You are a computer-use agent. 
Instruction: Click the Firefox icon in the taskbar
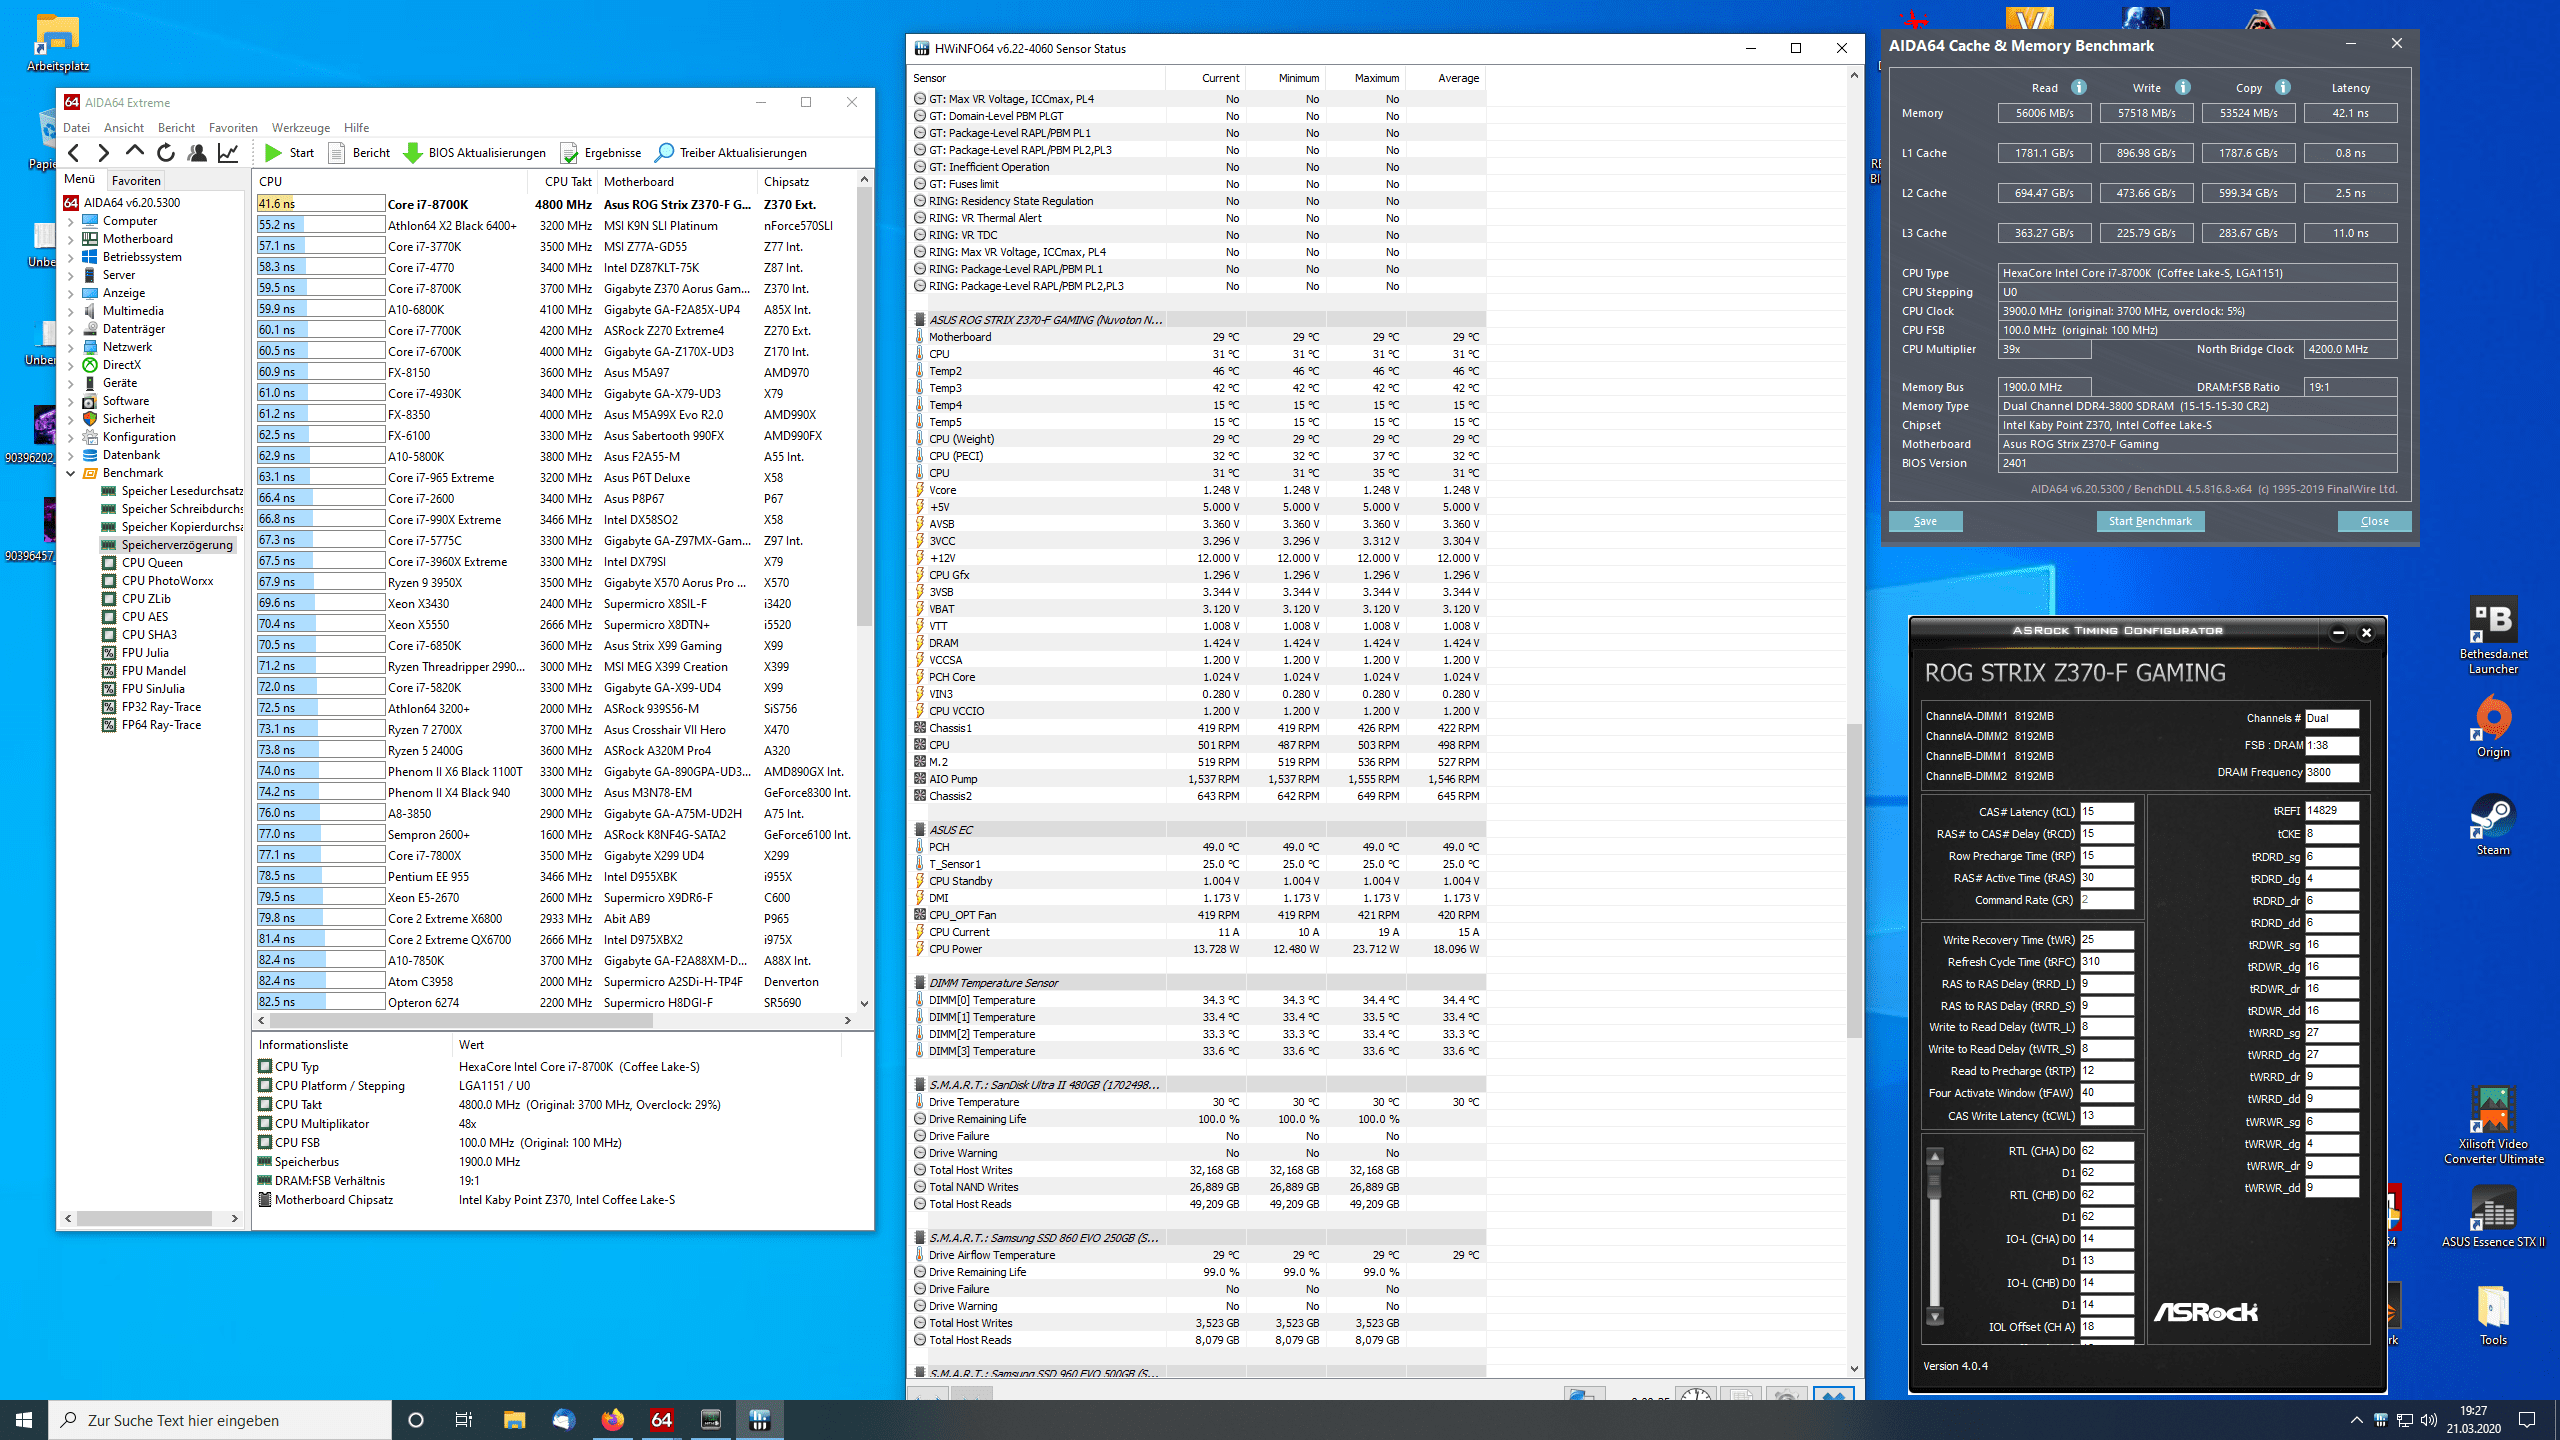tap(612, 1419)
